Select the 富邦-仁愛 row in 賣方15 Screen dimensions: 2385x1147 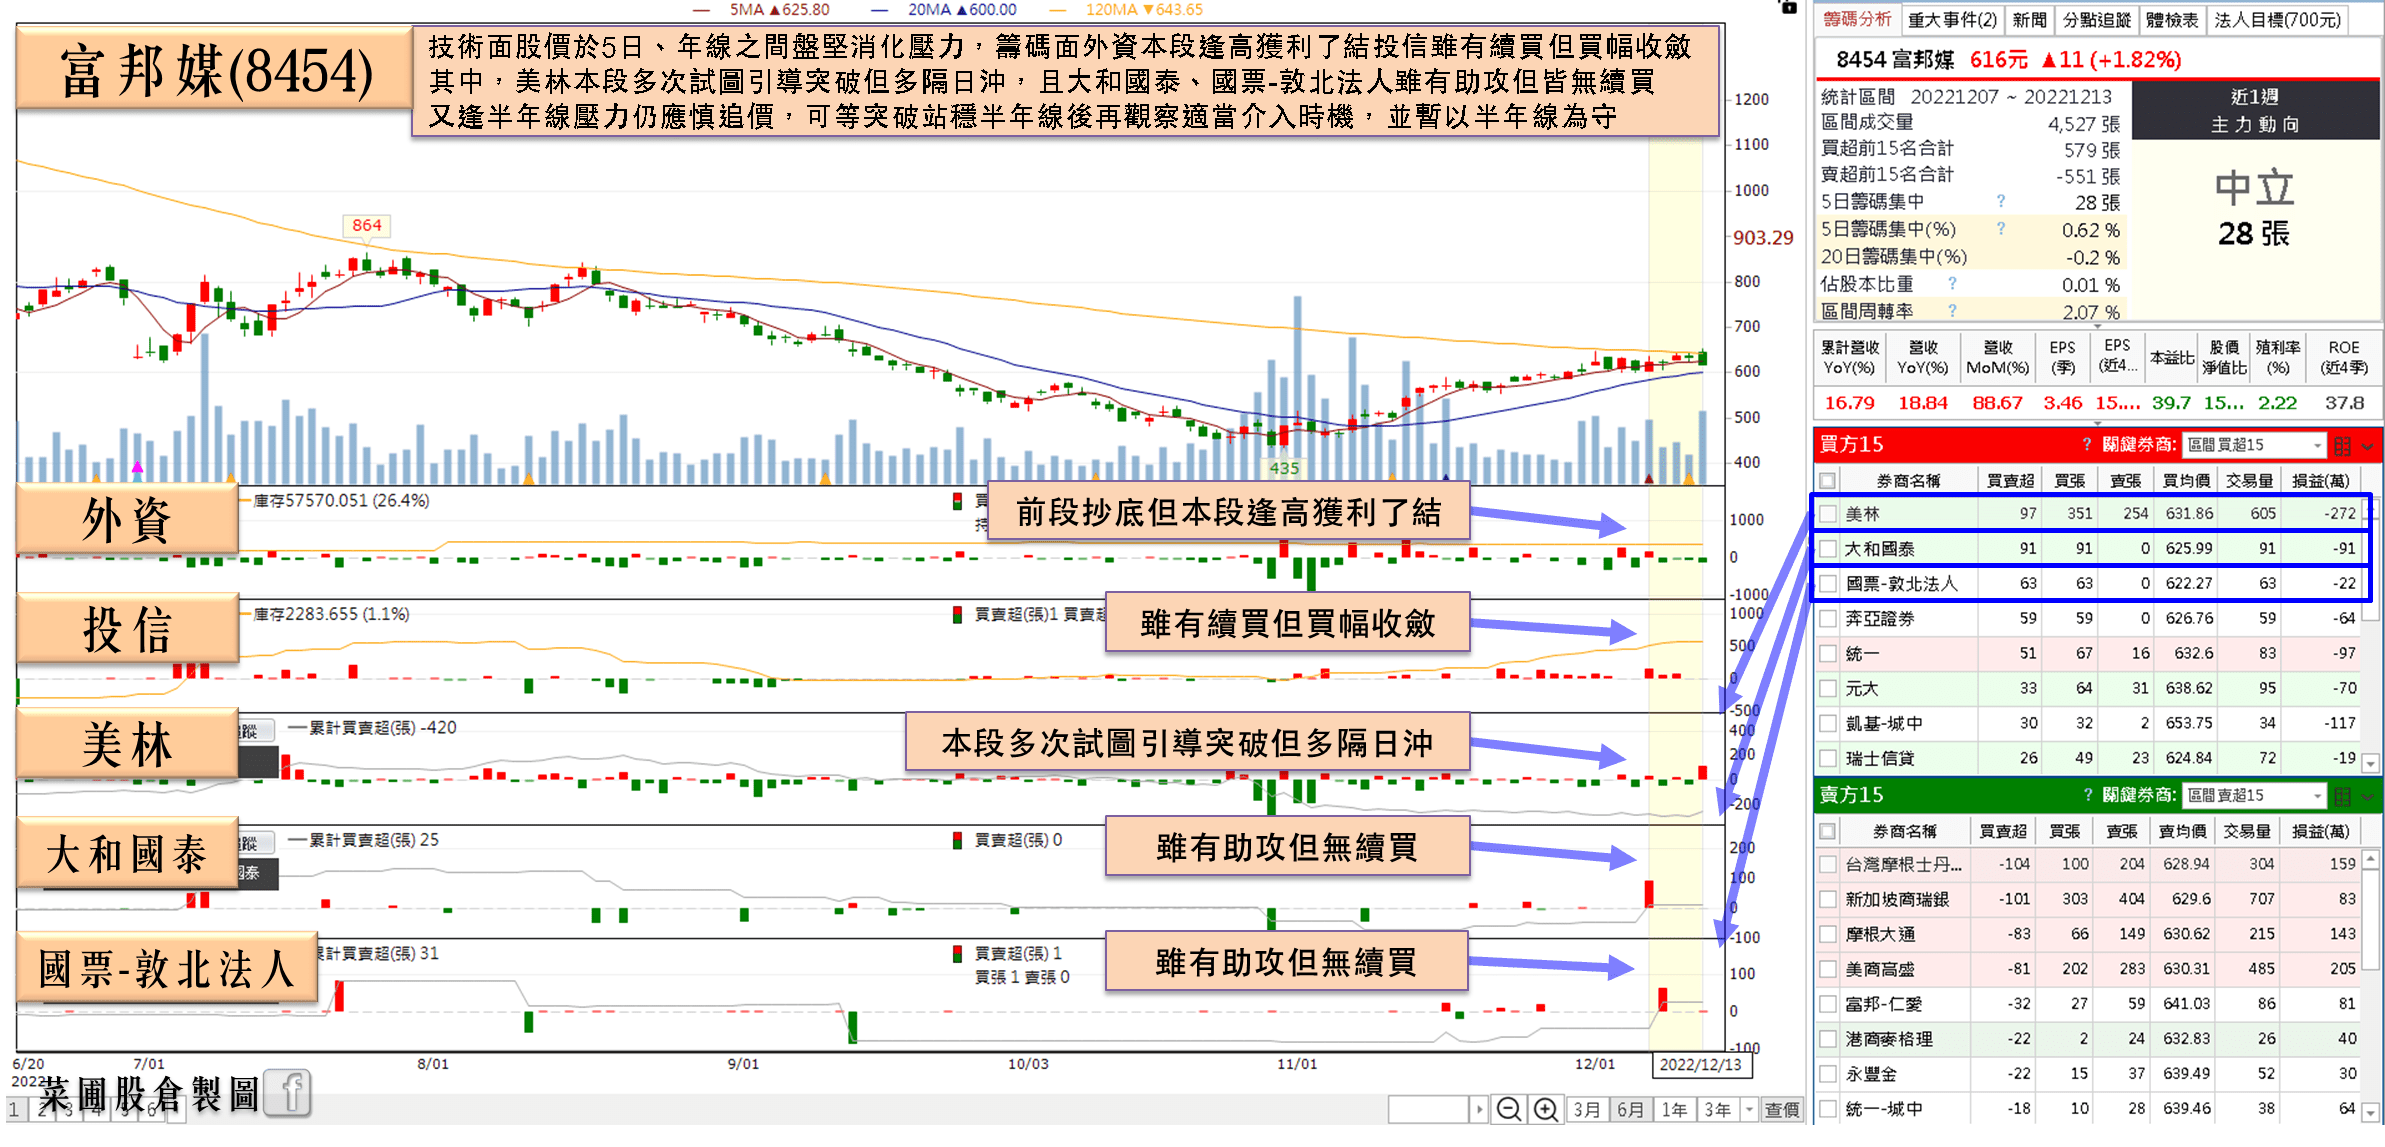(x=2088, y=1005)
